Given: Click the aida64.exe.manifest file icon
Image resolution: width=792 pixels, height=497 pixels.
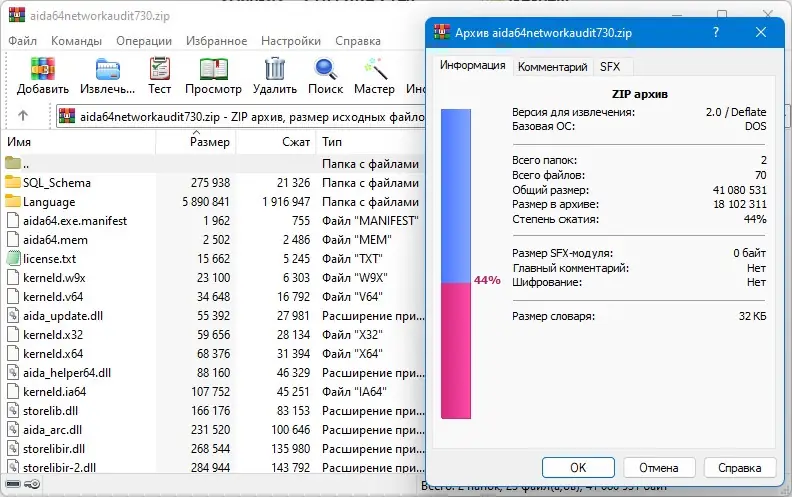Looking at the screenshot, I should 13,221.
